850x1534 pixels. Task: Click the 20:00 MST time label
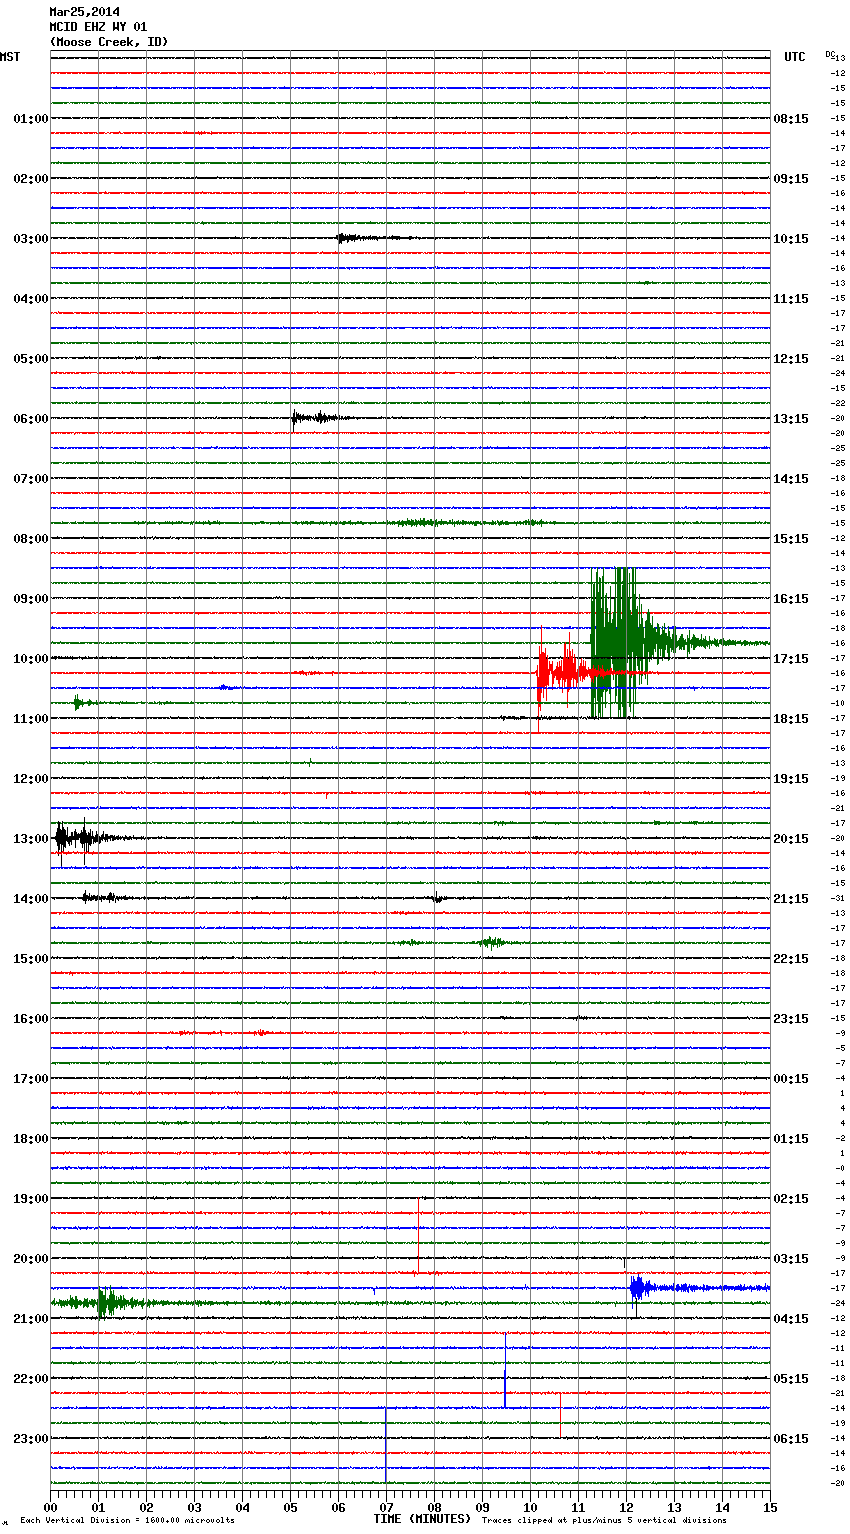(30, 1259)
